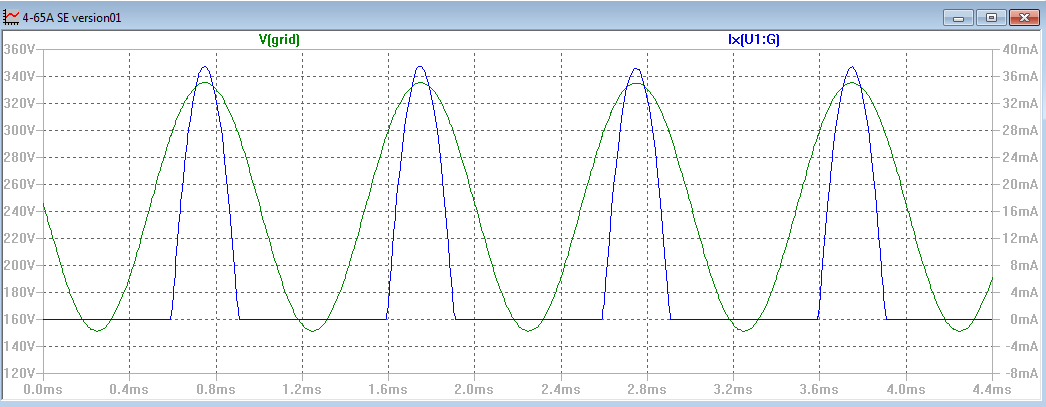Screen dimensions: 1046x407
Task: Click the -4mA right axis label
Action: click(x=1021, y=346)
